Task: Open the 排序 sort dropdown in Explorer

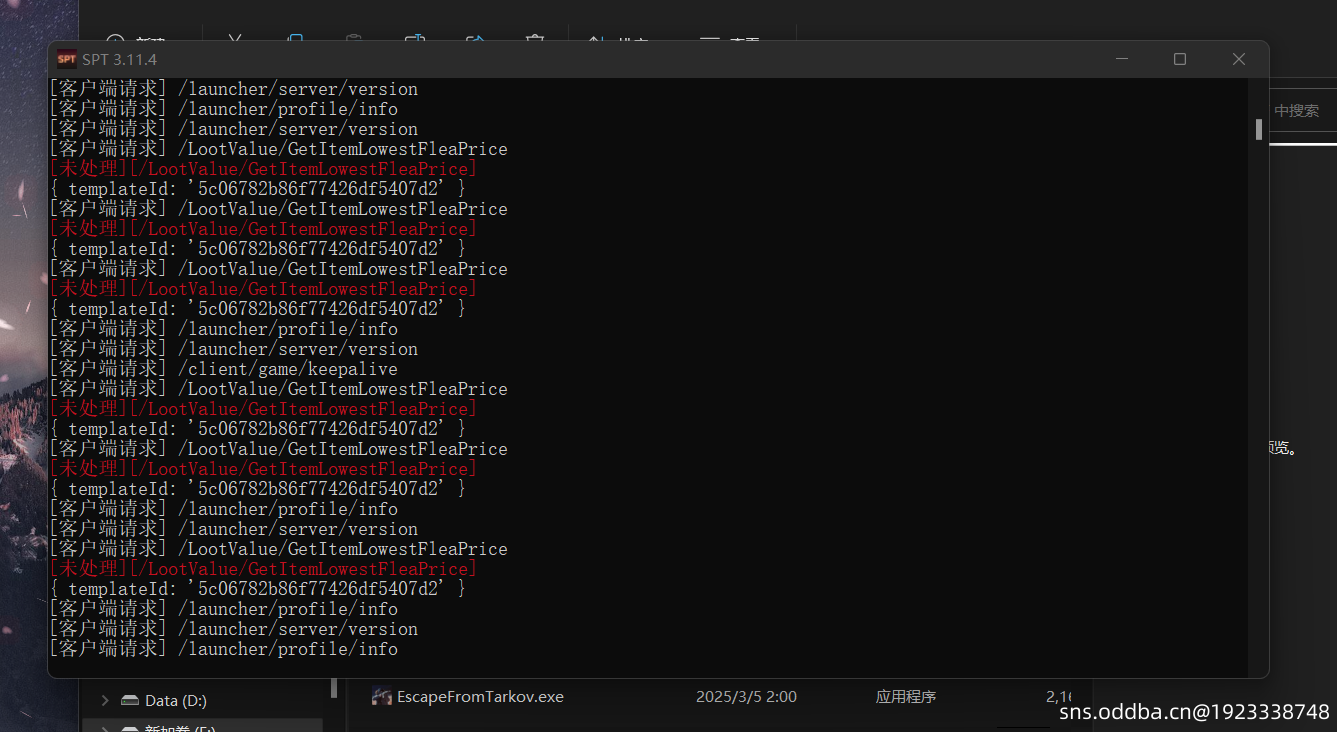Action: click(x=620, y=41)
